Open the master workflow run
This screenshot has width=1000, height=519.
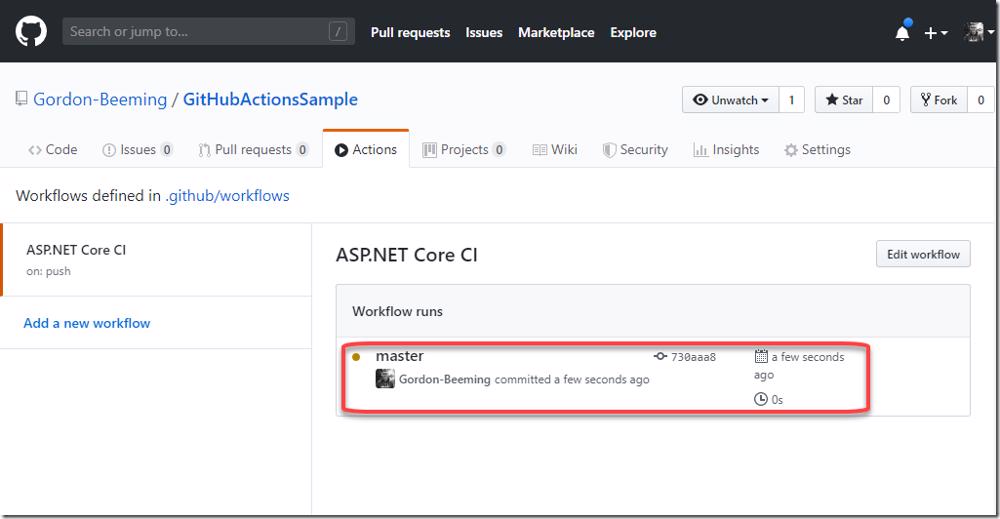(400, 356)
